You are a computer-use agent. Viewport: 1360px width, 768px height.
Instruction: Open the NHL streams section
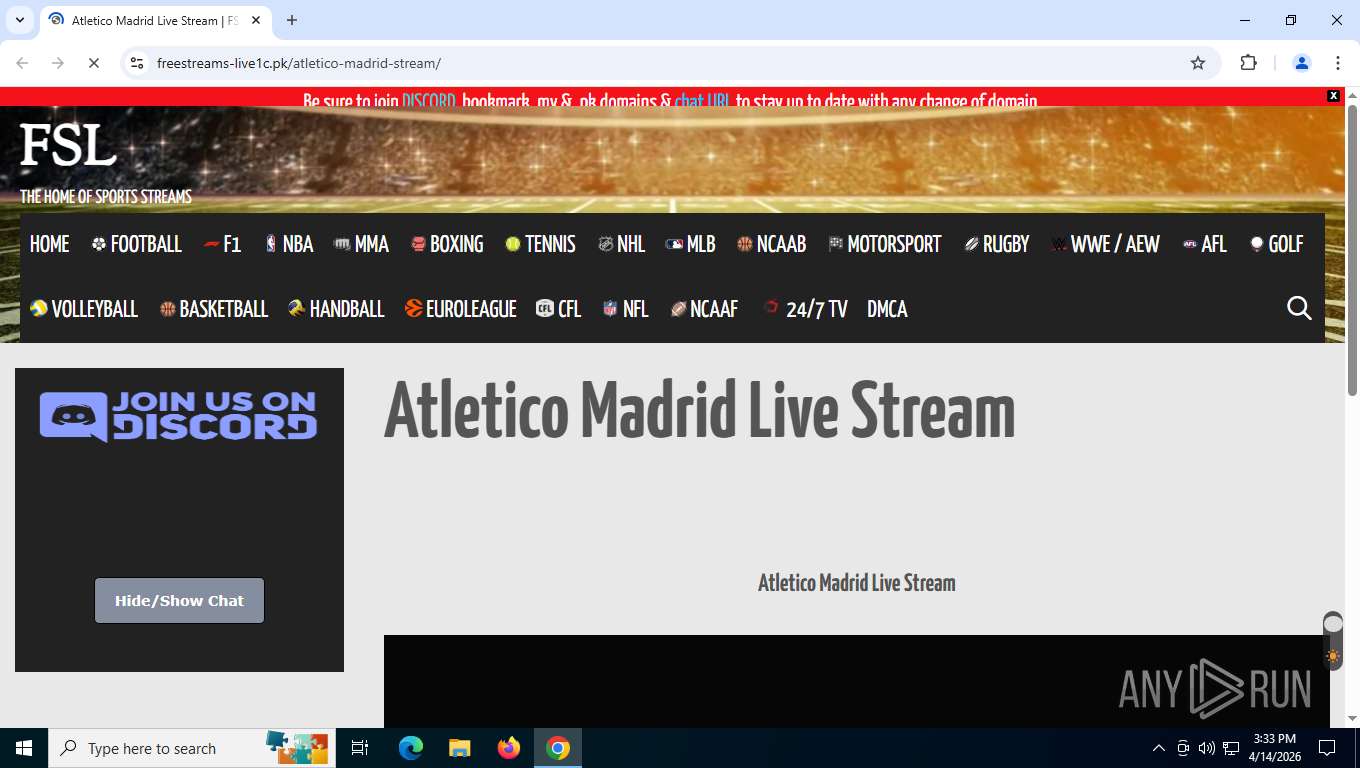[x=621, y=244]
